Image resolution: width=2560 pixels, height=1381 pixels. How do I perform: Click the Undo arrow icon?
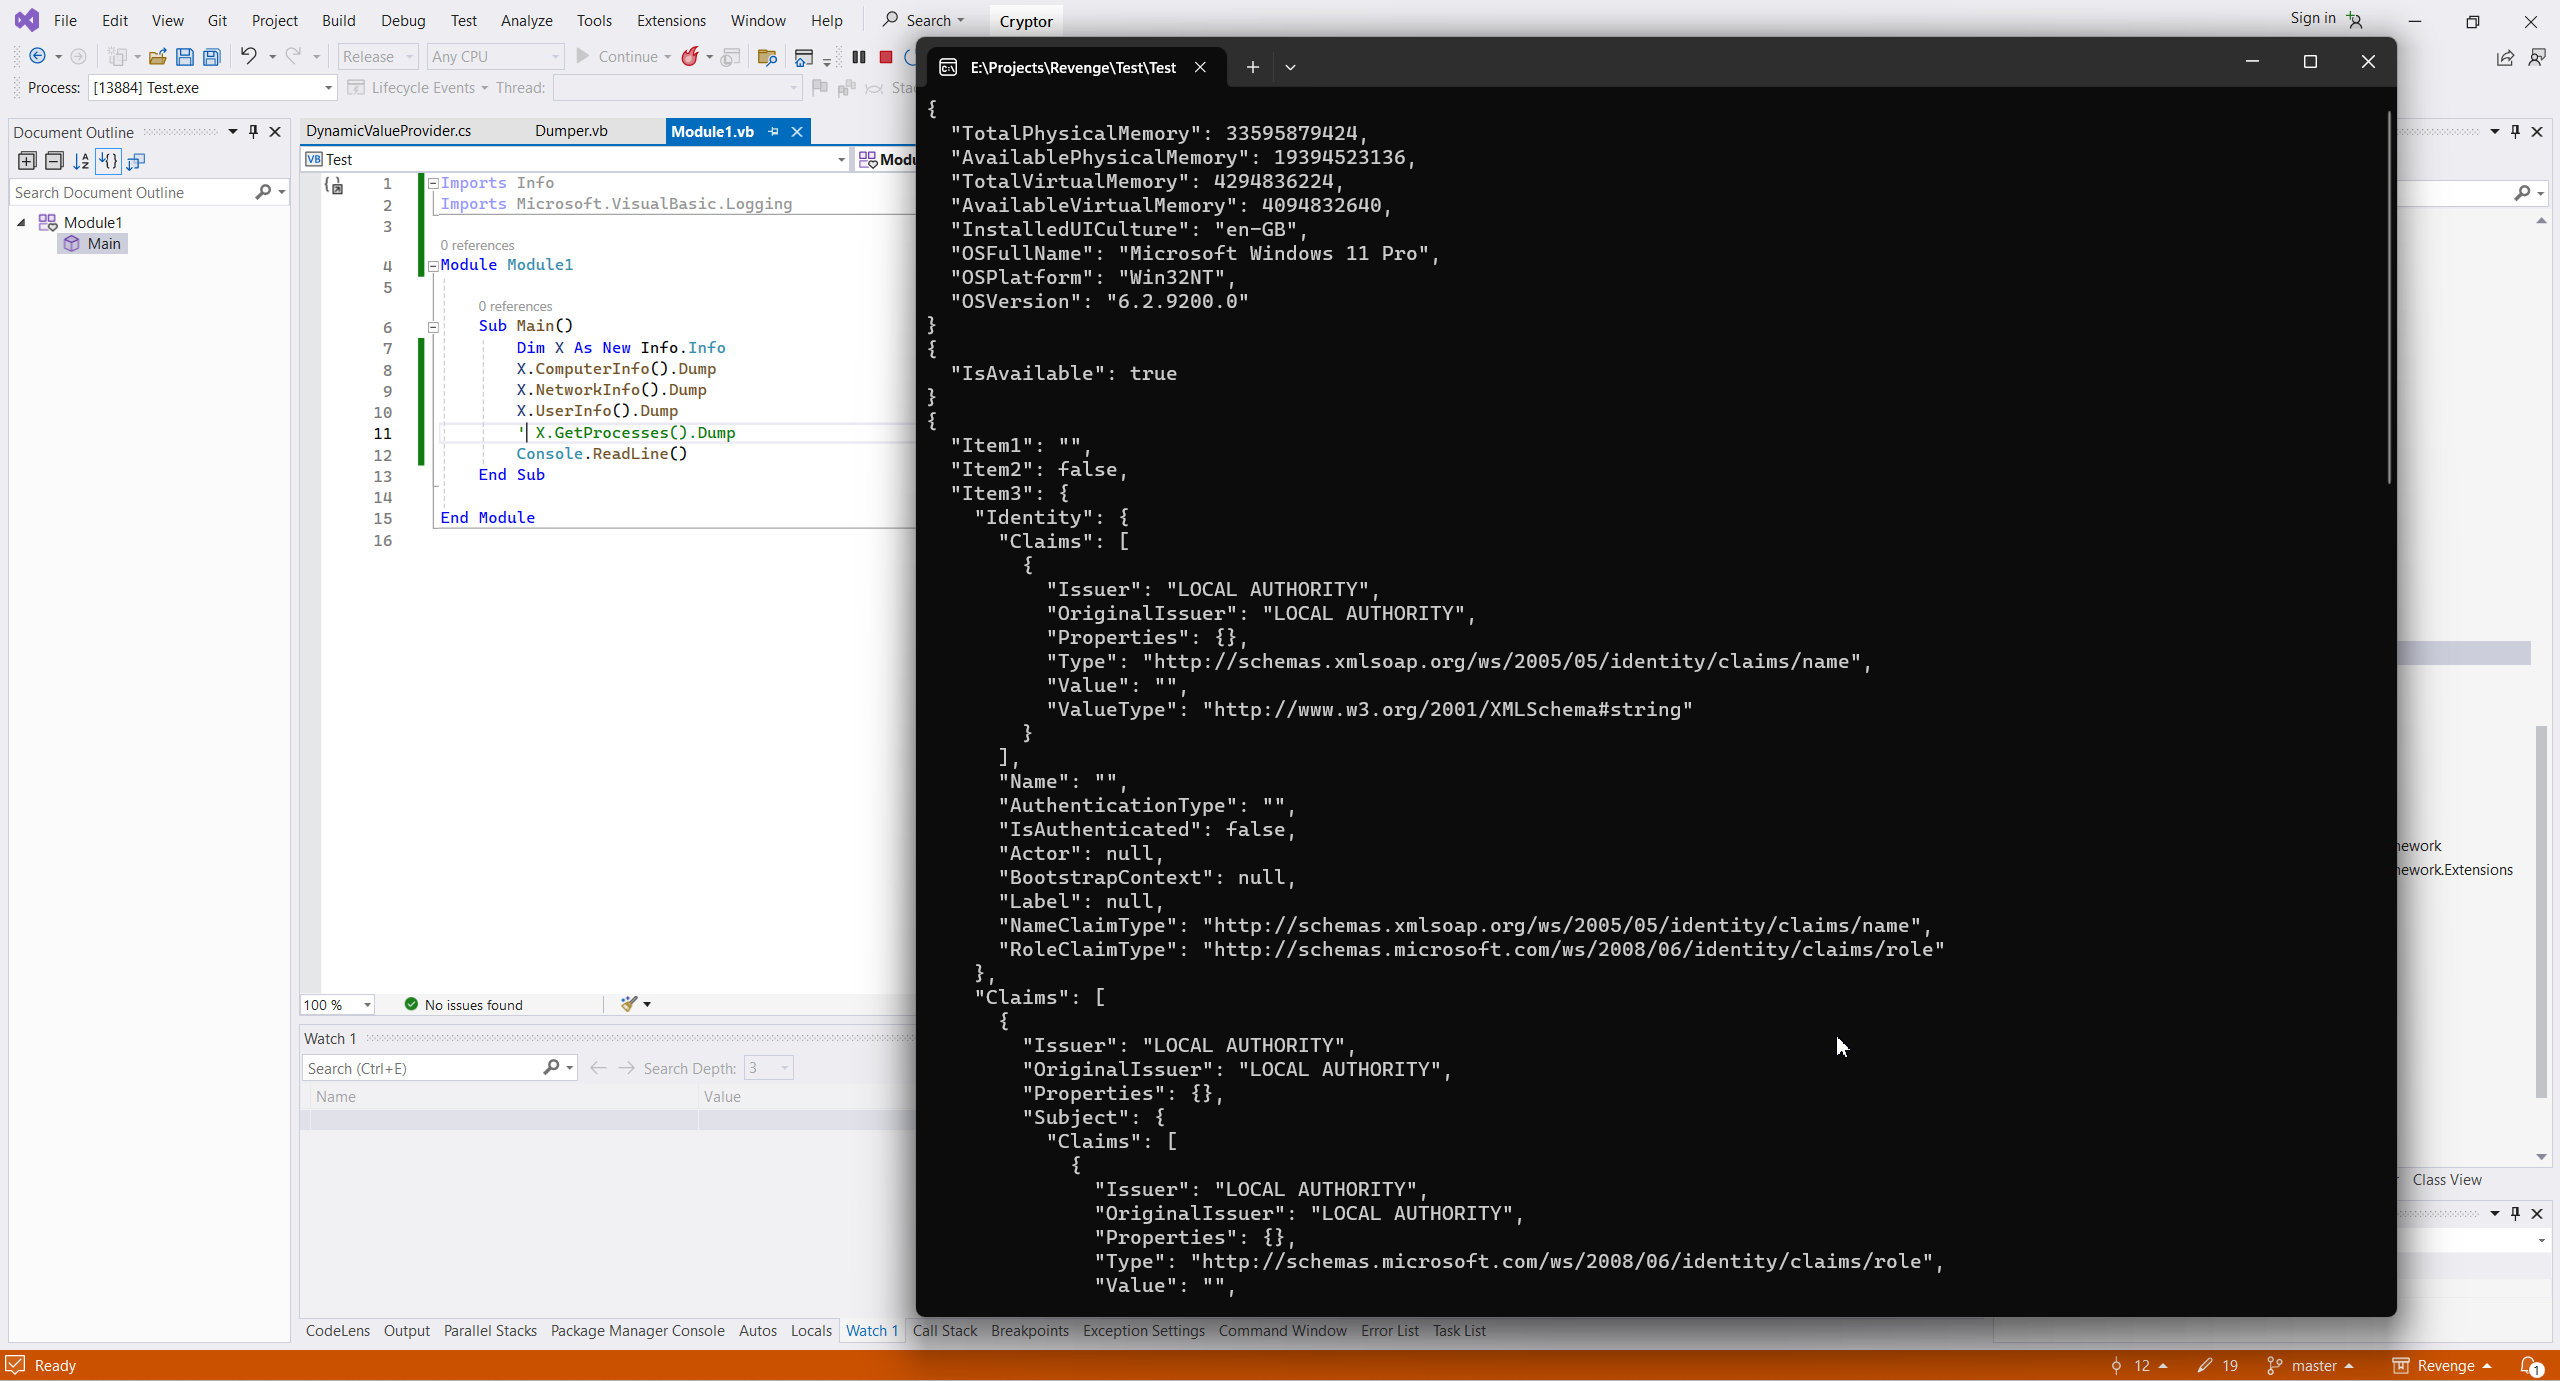248,57
